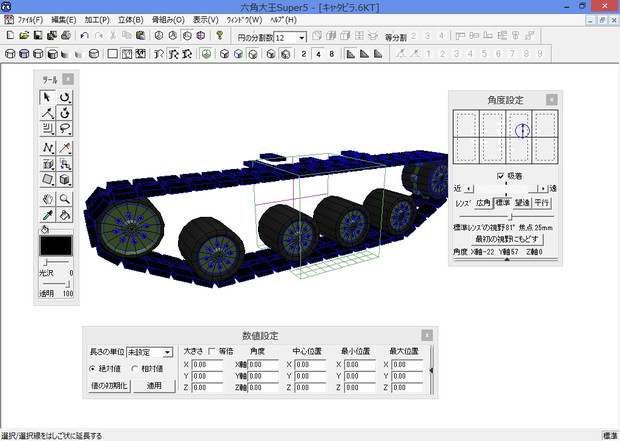Image resolution: width=620 pixels, height=441 pixels.
Task: Choose the hand pan tool
Action: (x=47, y=199)
